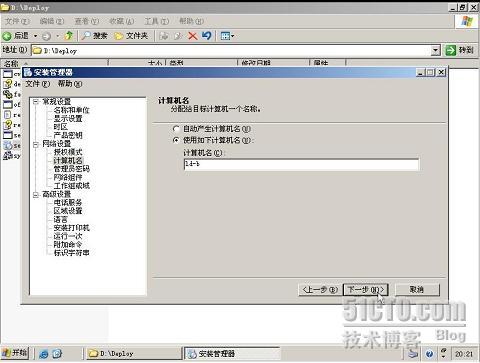Open Explorer Help menu
Screen dimensions: 480x363
pos(191,21)
